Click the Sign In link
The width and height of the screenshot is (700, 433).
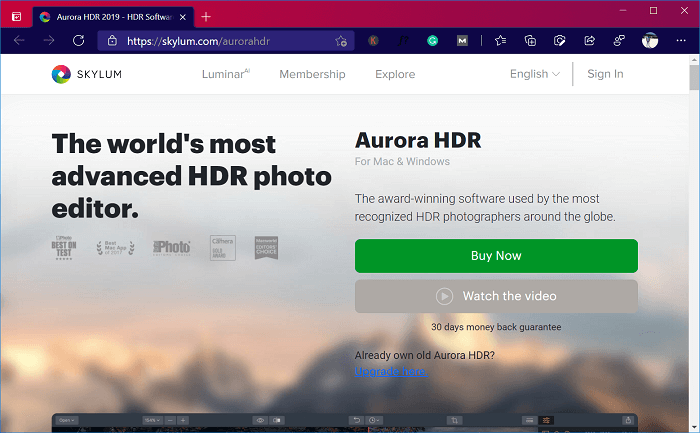pos(605,74)
